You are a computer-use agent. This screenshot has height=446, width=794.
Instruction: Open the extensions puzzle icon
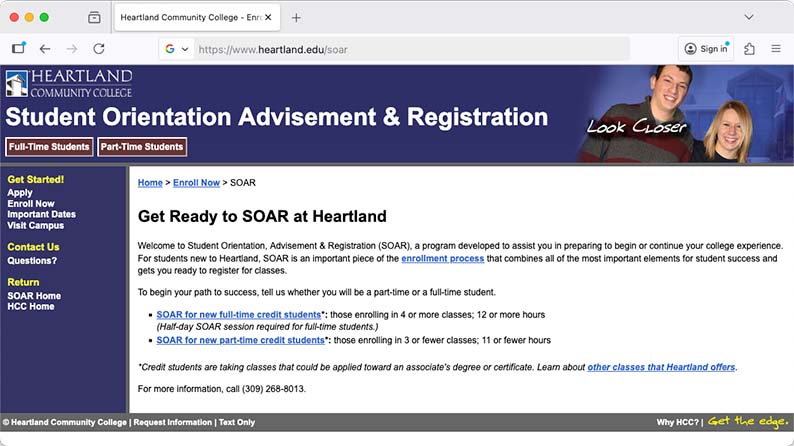coord(749,48)
